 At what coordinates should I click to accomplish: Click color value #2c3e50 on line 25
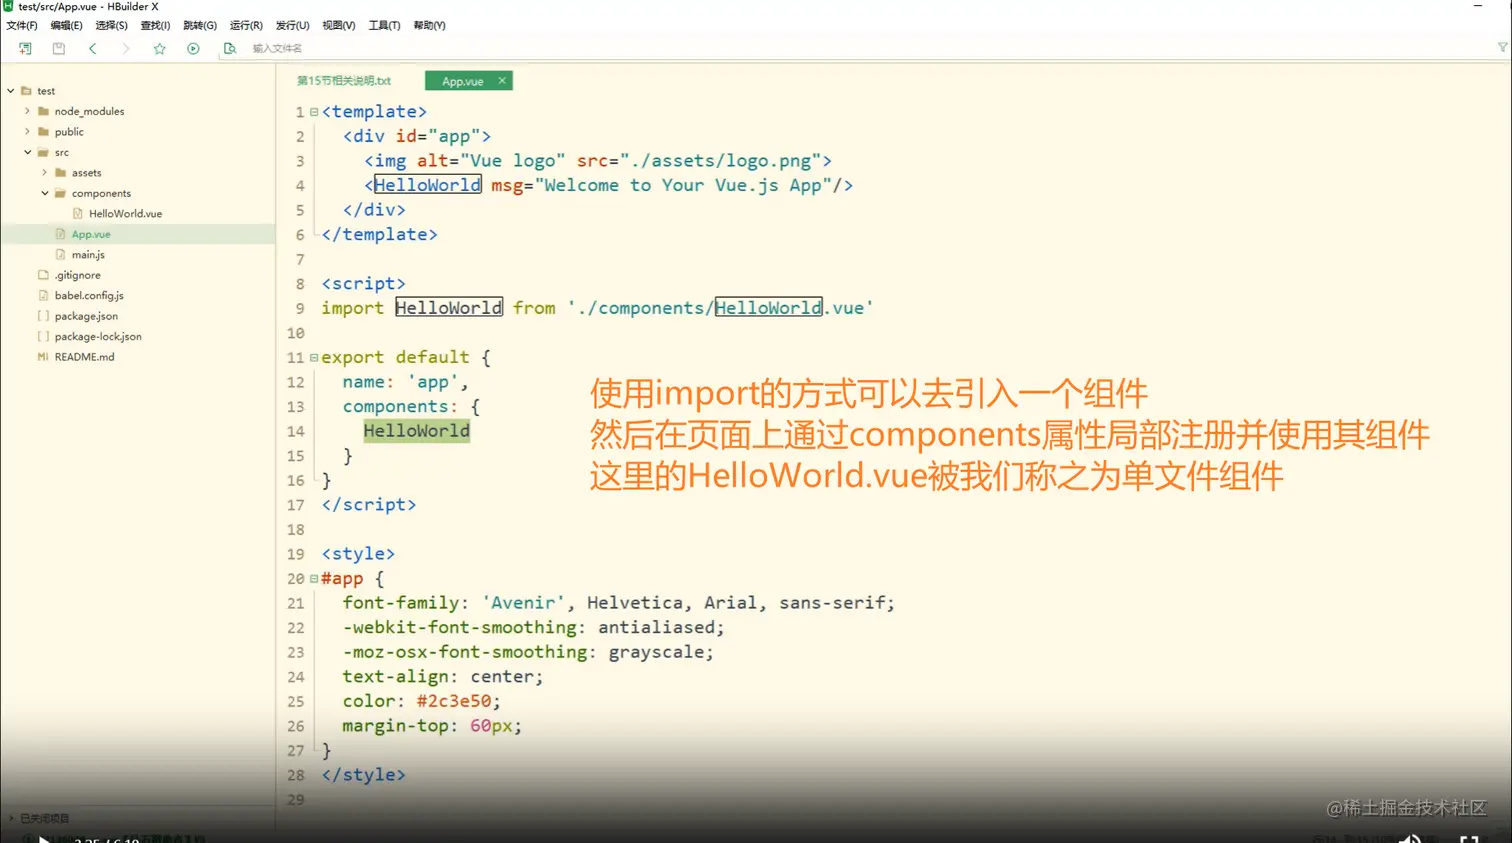click(x=454, y=701)
